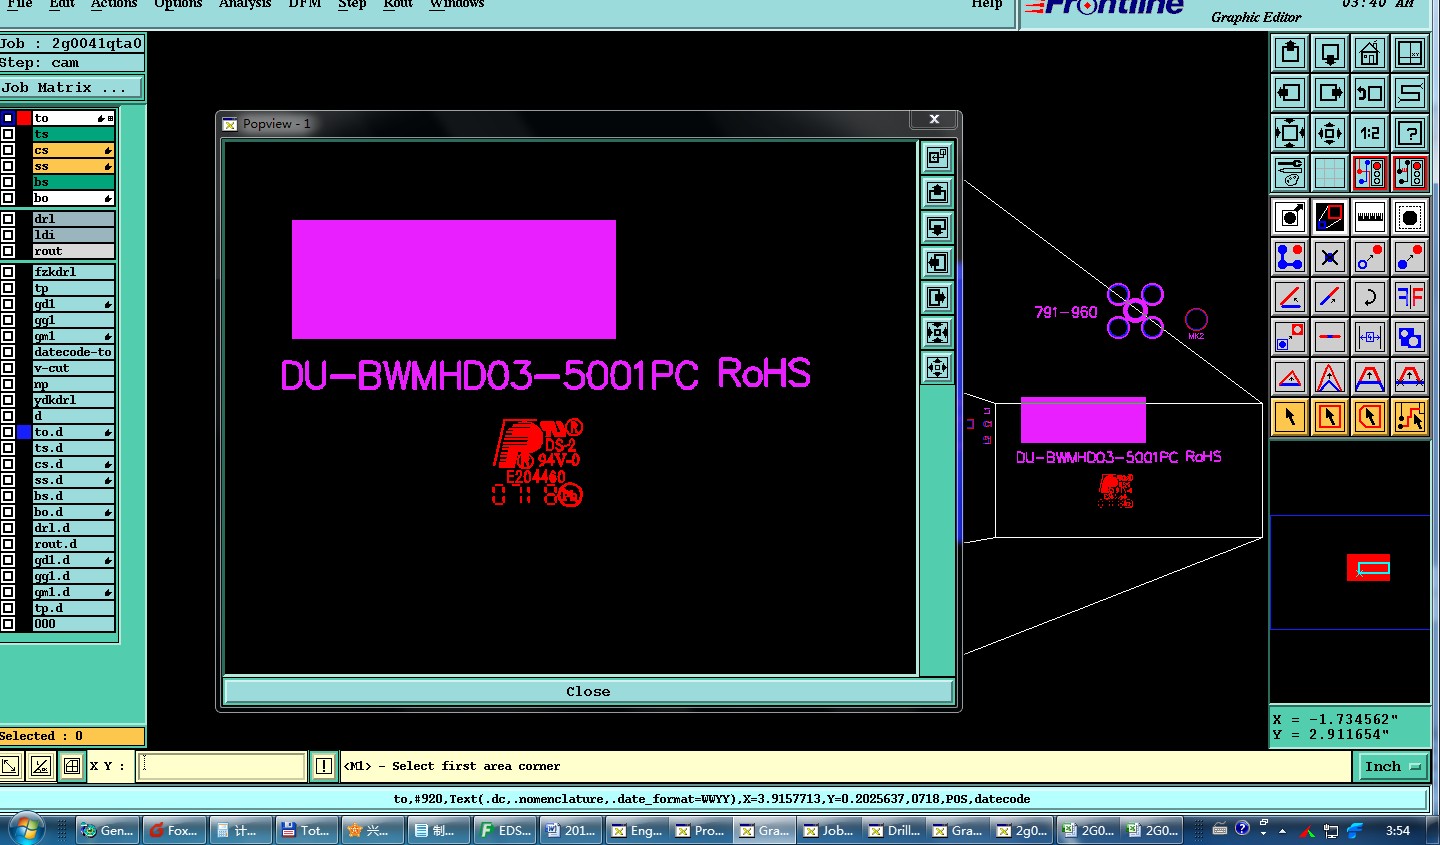Viewport: 1440px width, 845px height.
Task: Click the red overview thumbnail in navigator
Action: tap(1368, 568)
